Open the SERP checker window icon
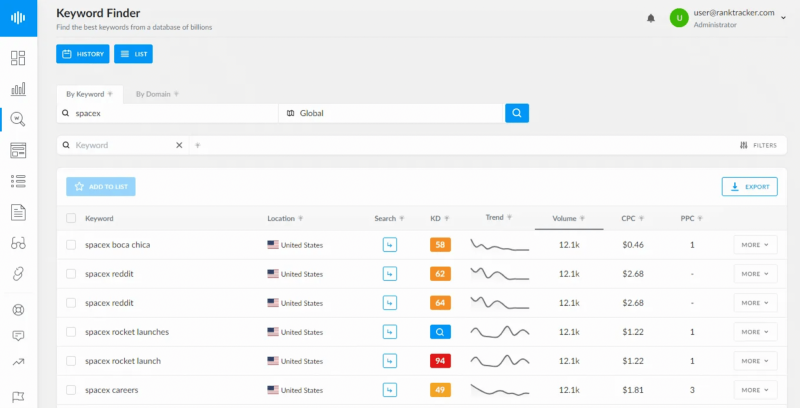Screen dimensions: 800x408 pos(18,150)
